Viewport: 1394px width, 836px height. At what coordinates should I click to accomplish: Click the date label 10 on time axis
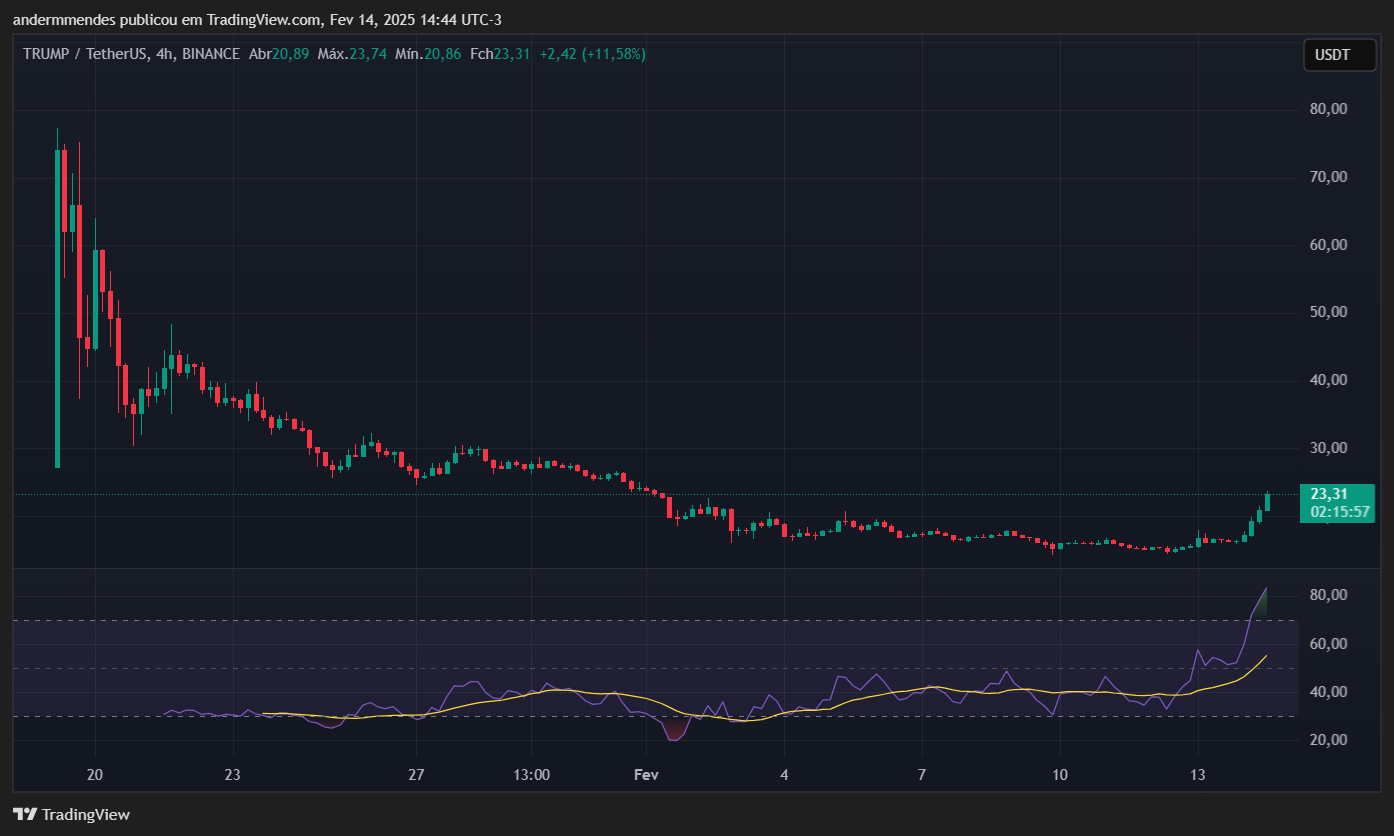pos(1060,775)
